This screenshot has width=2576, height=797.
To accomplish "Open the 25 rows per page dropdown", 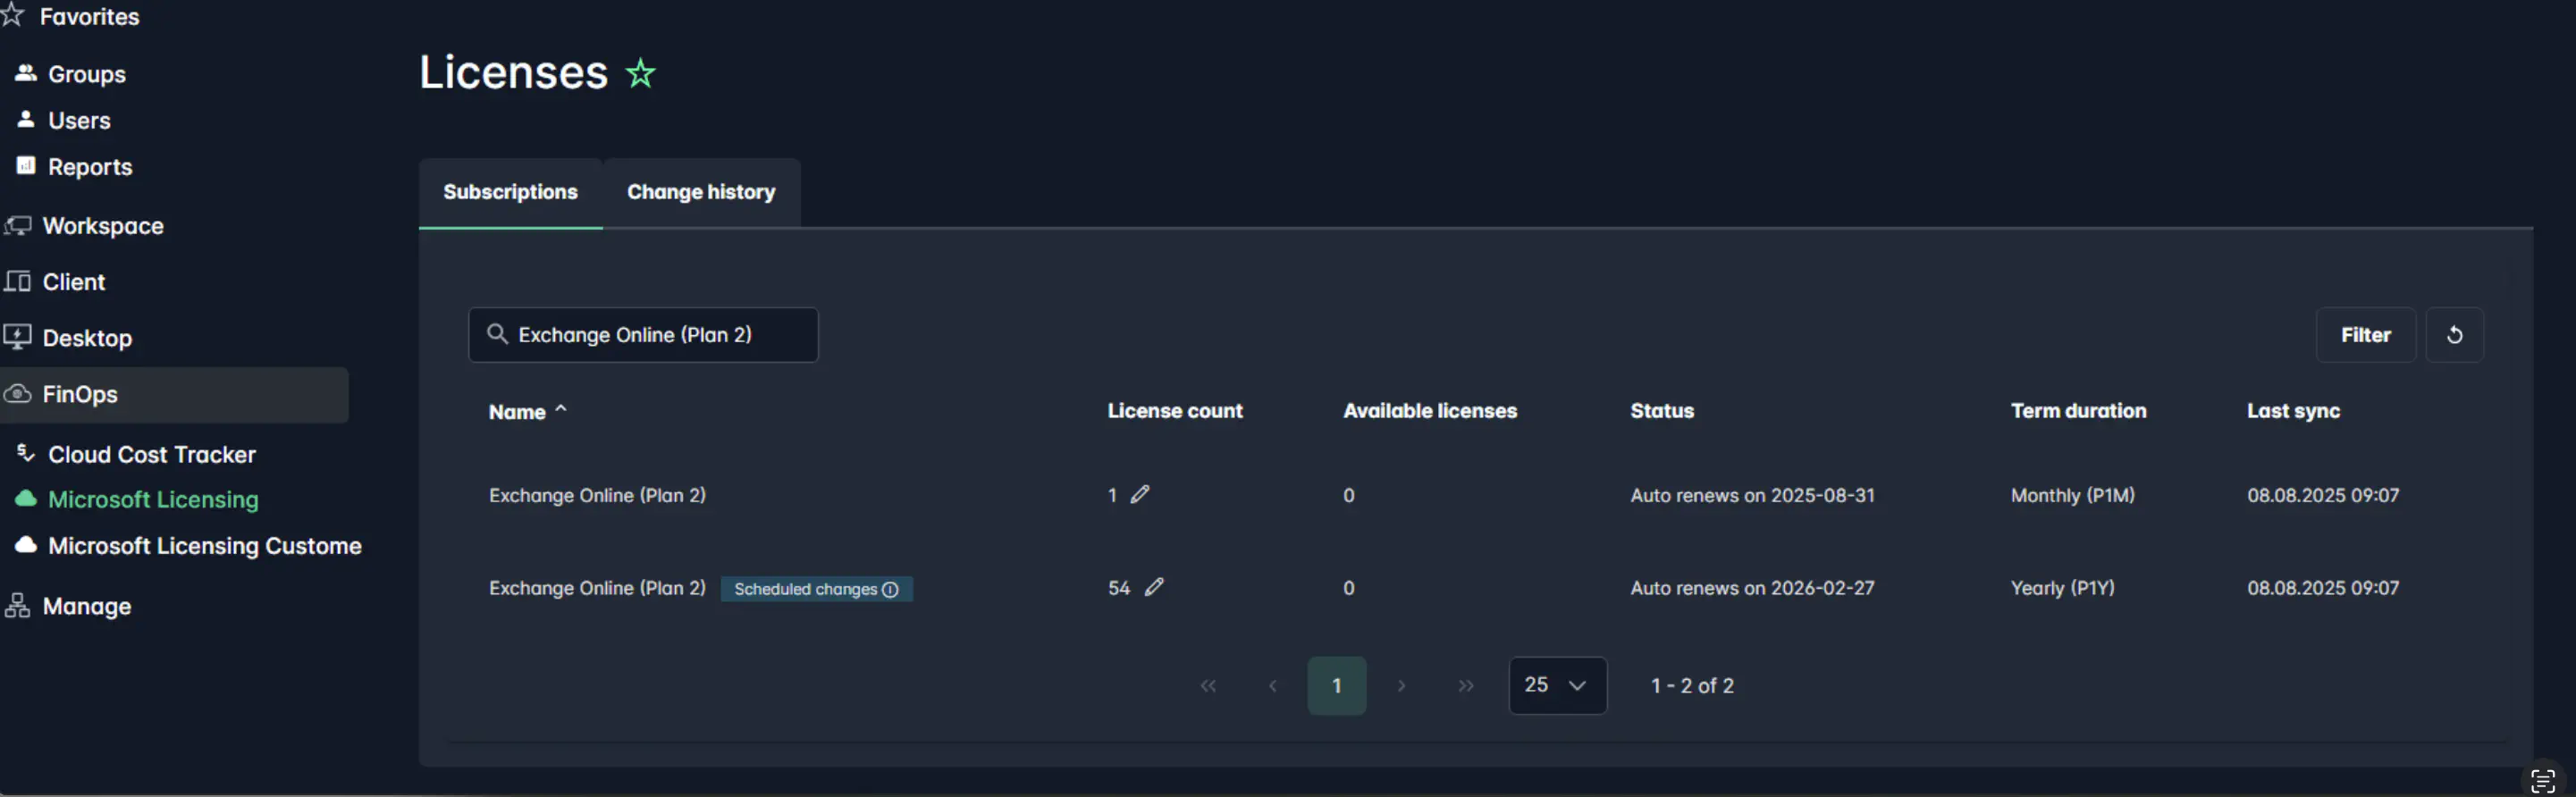I will pos(1557,686).
